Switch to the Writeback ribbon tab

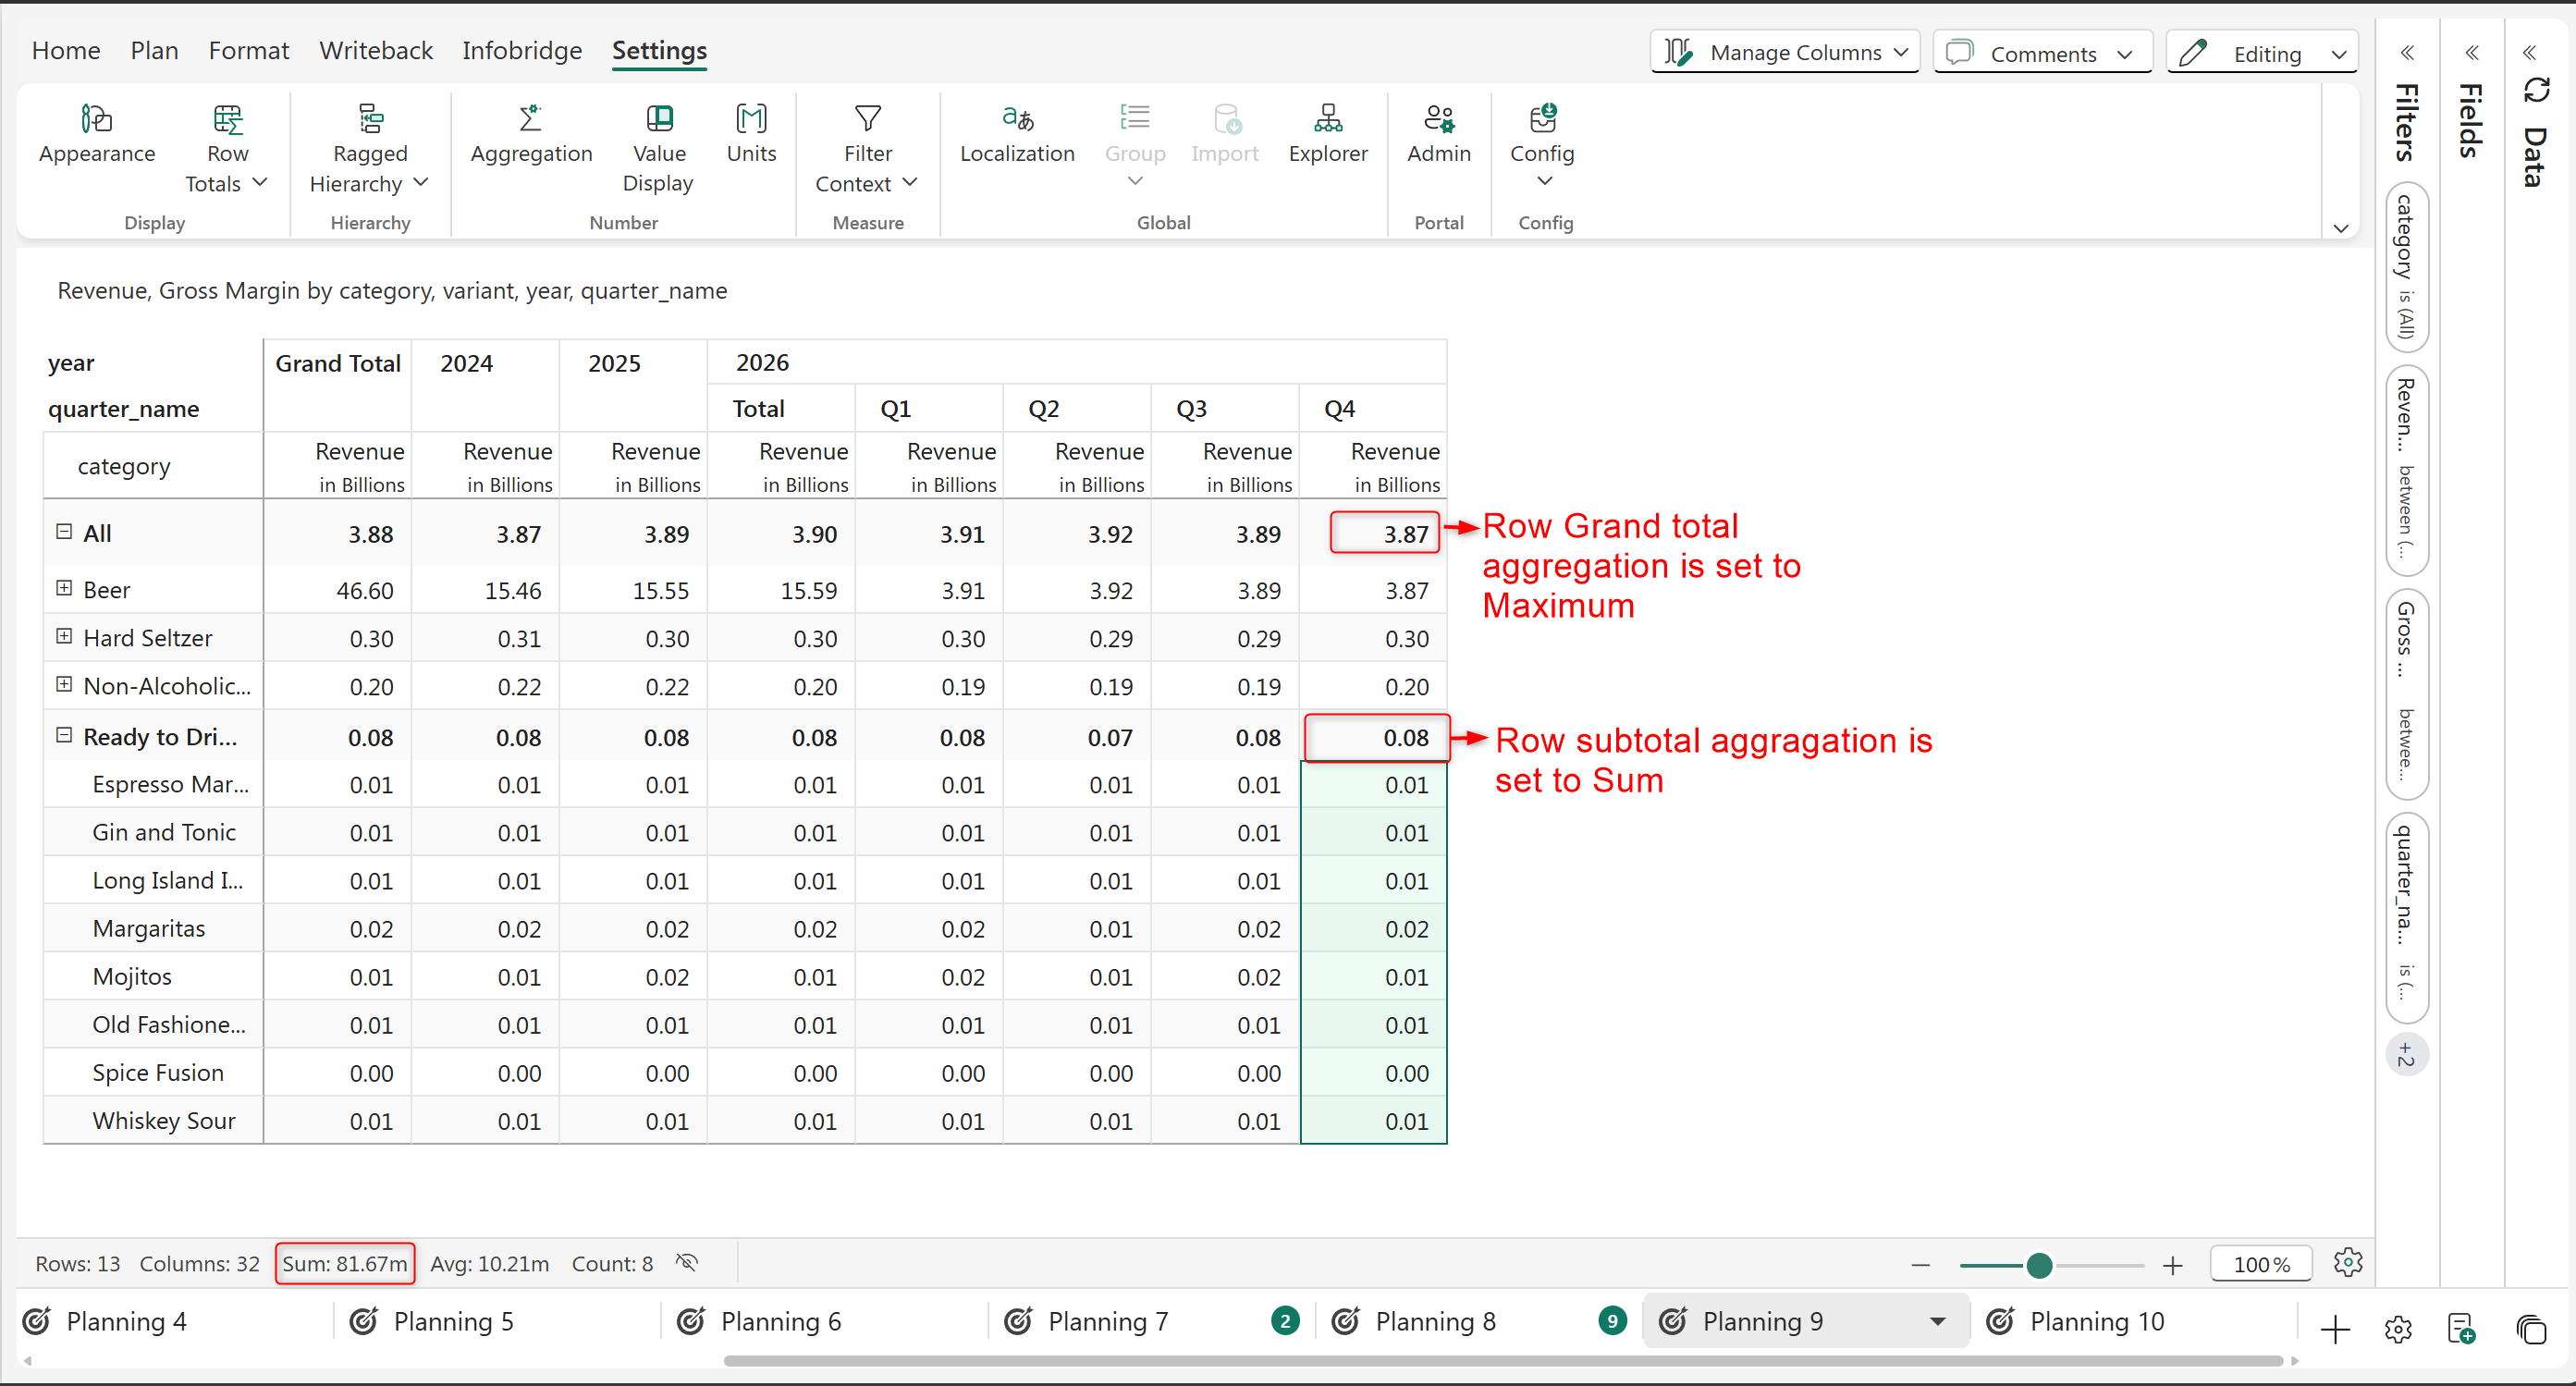point(375,50)
